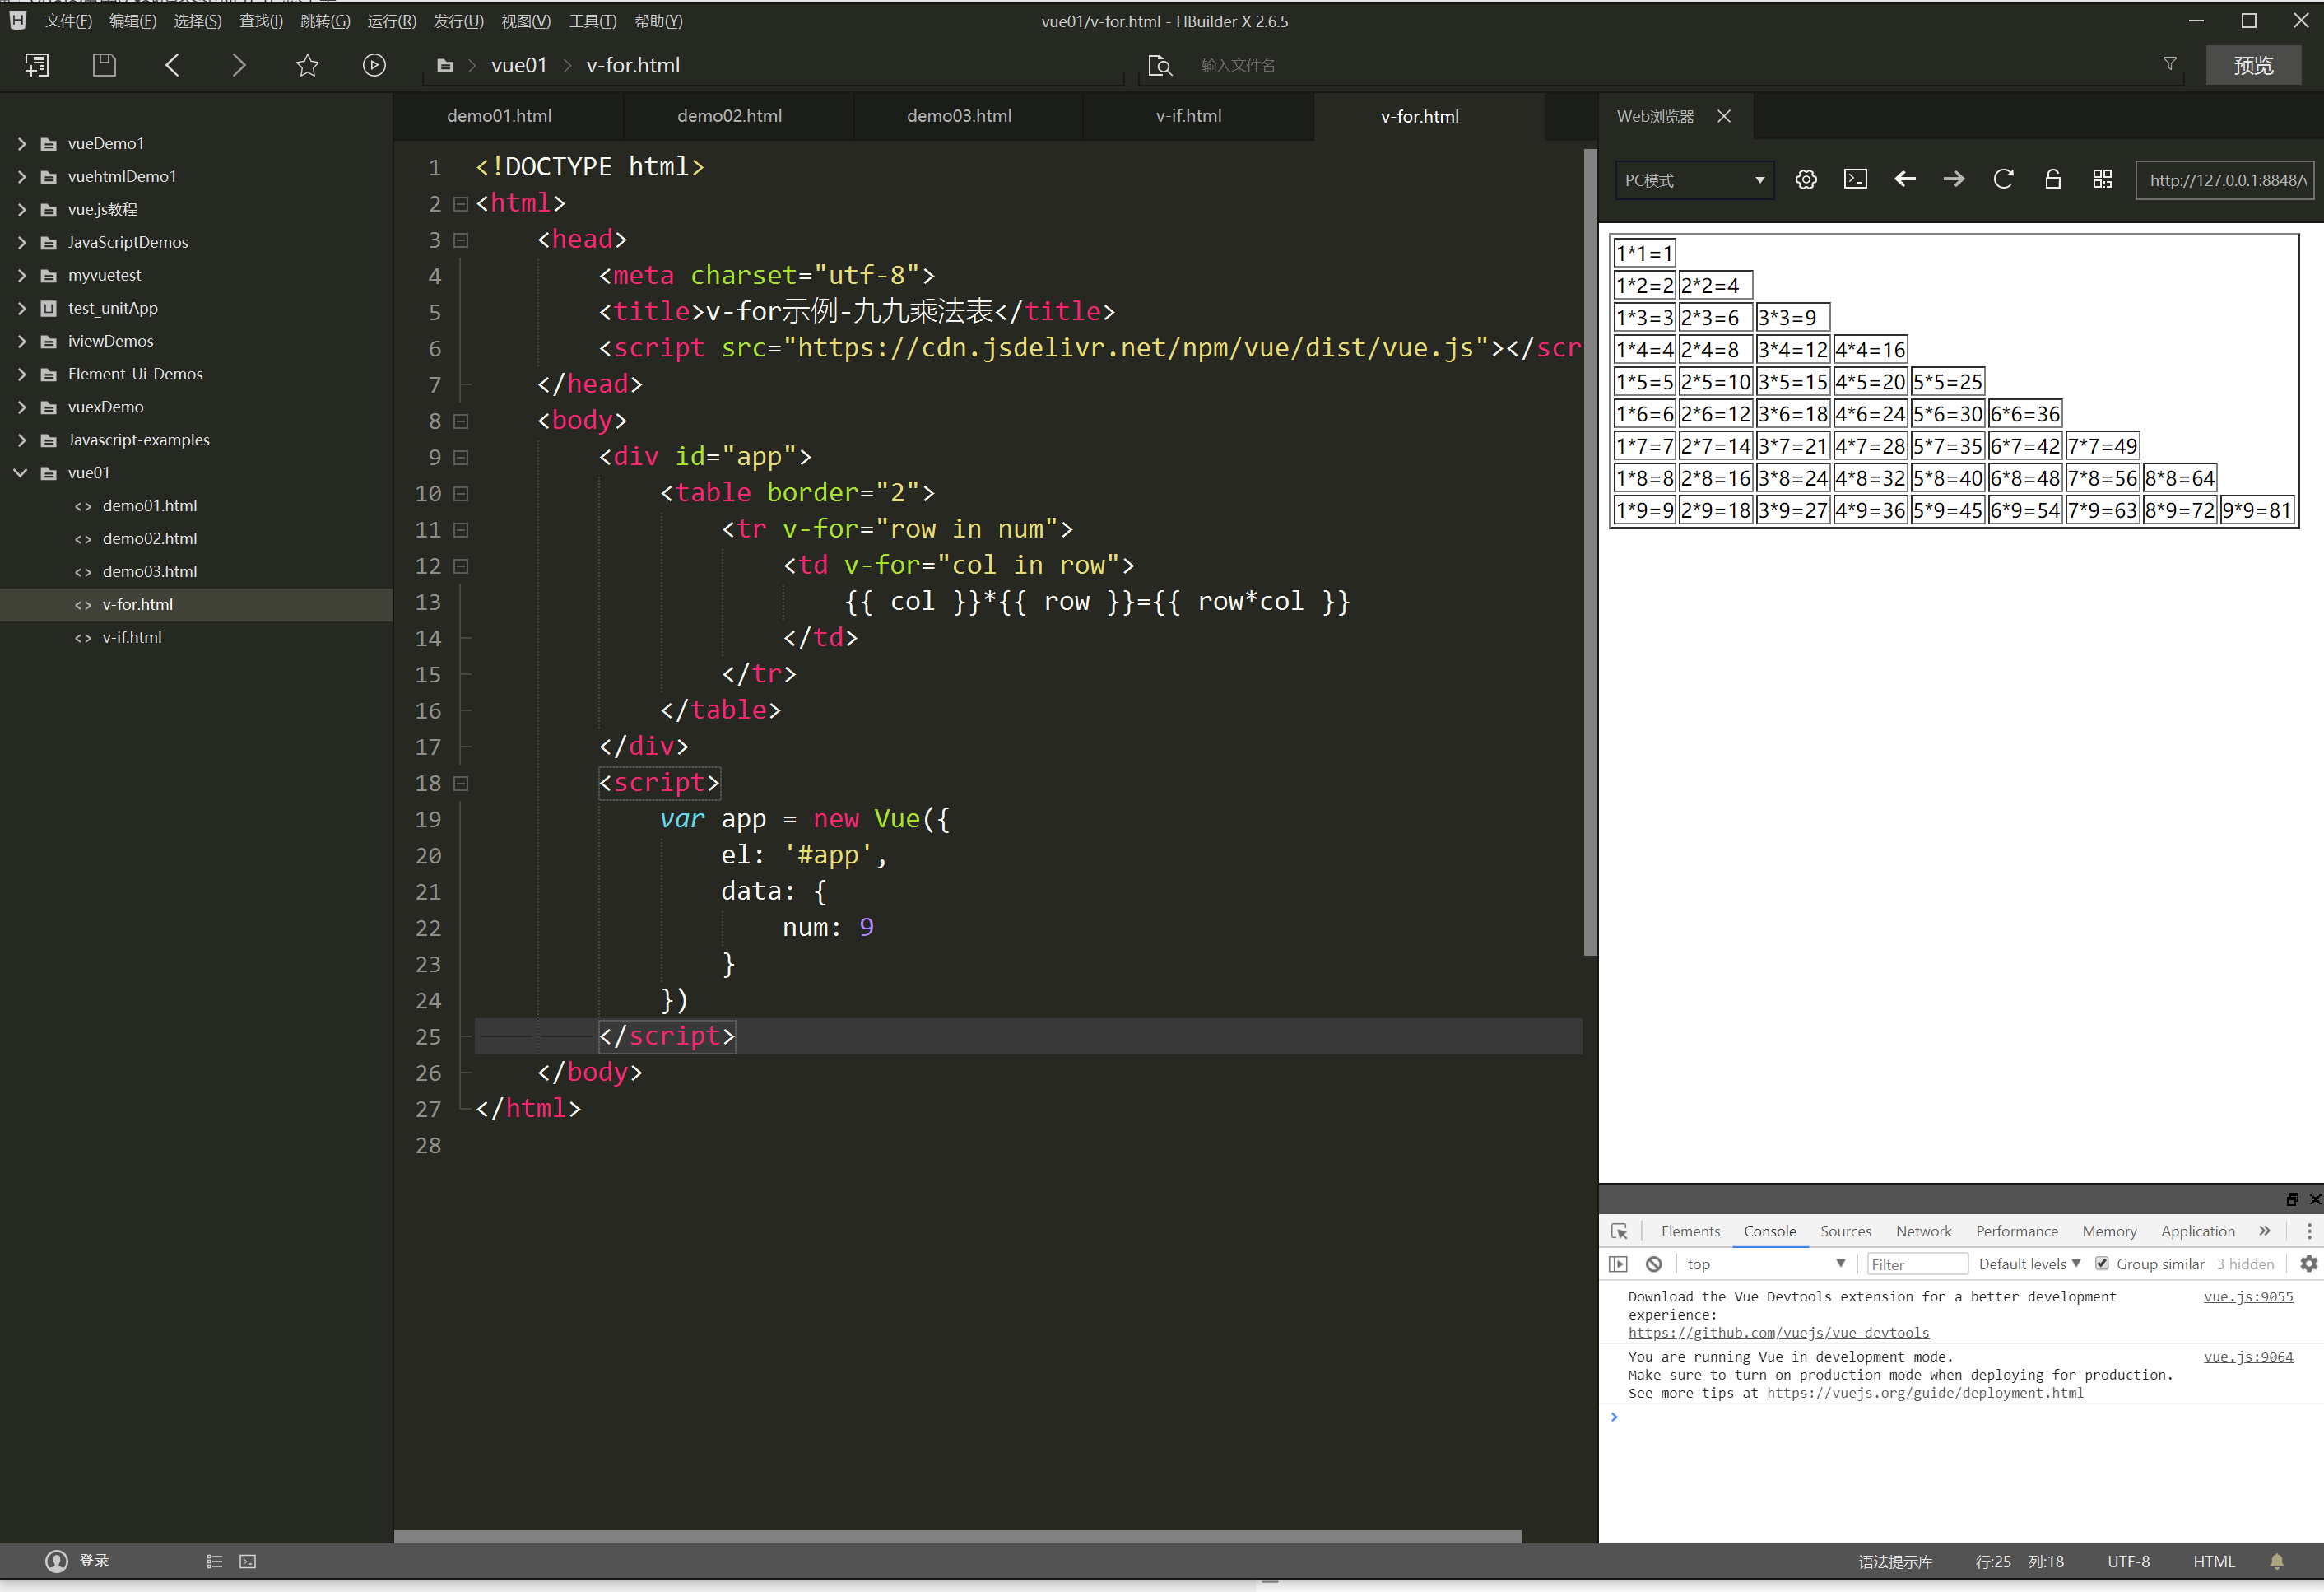
Task: Click the run play icon in toolbar
Action: click(x=374, y=66)
